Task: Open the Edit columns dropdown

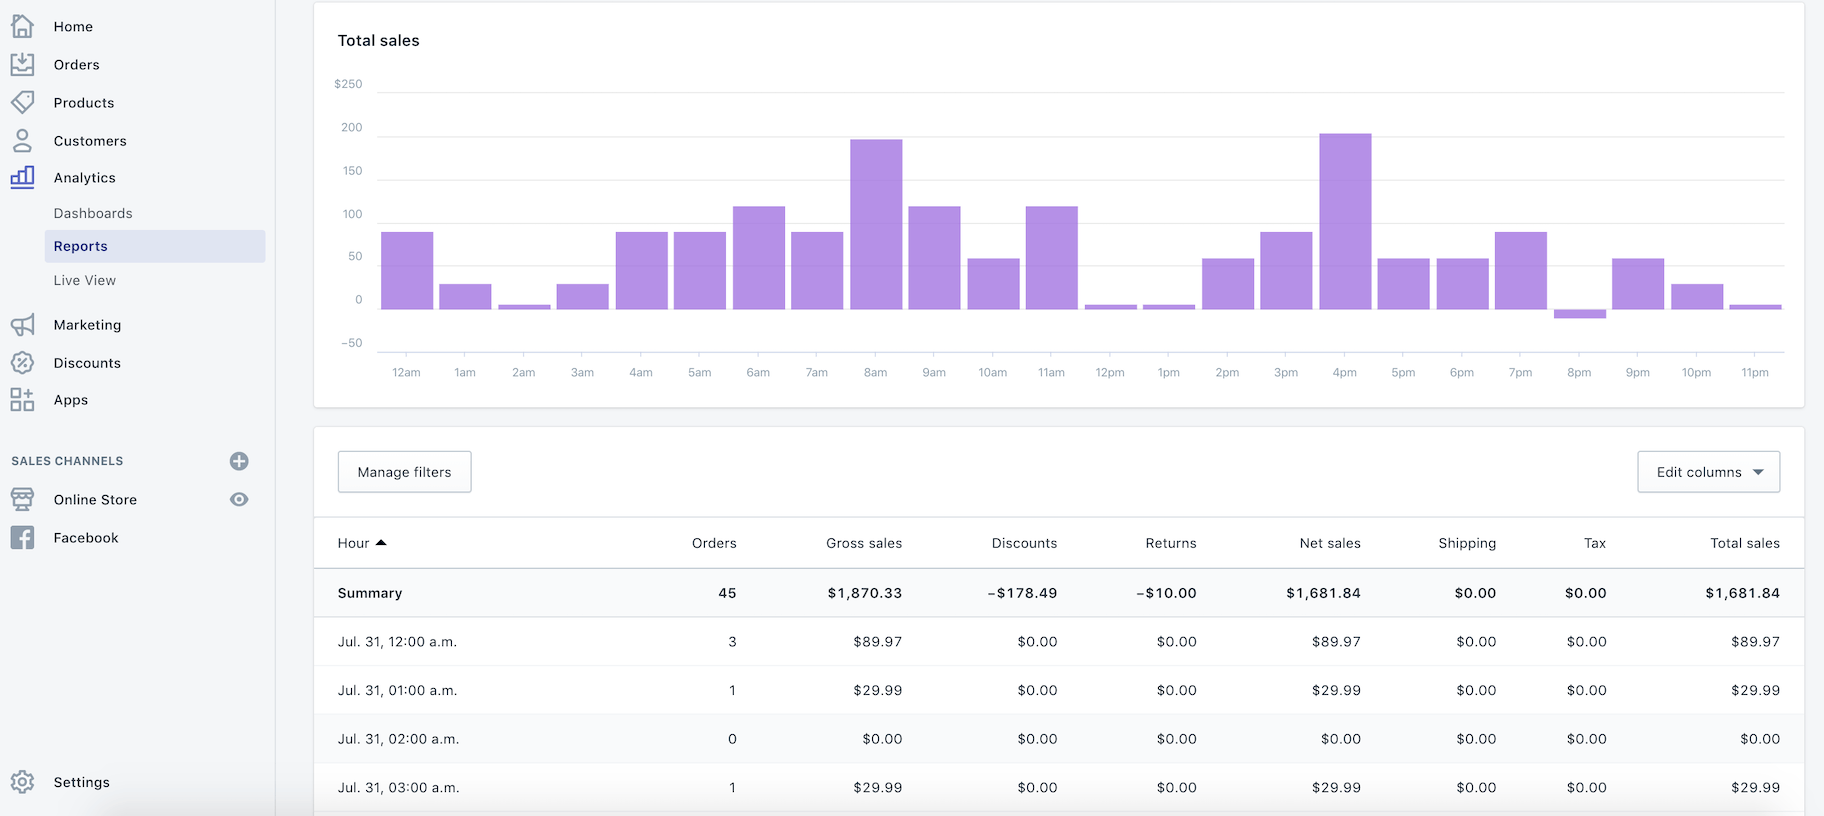Action: coord(1708,472)
